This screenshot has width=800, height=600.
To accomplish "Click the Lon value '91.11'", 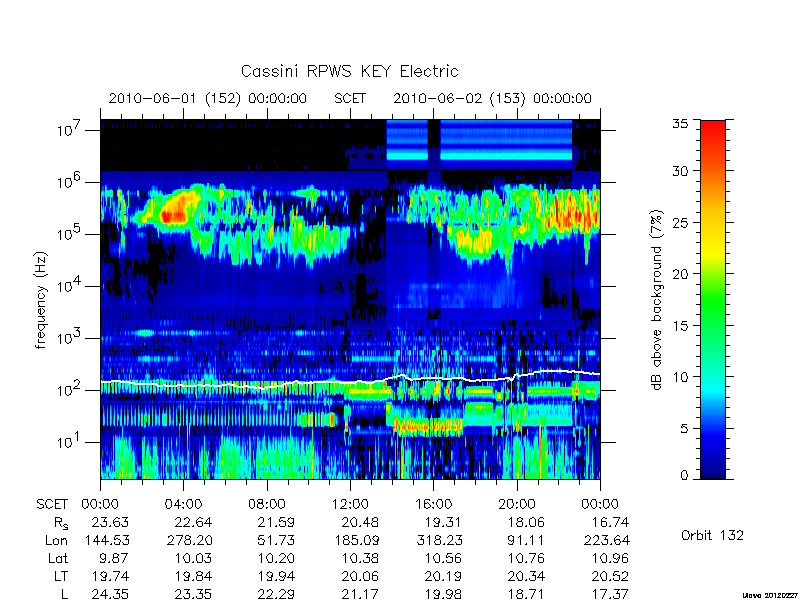I will coord(527,540).
